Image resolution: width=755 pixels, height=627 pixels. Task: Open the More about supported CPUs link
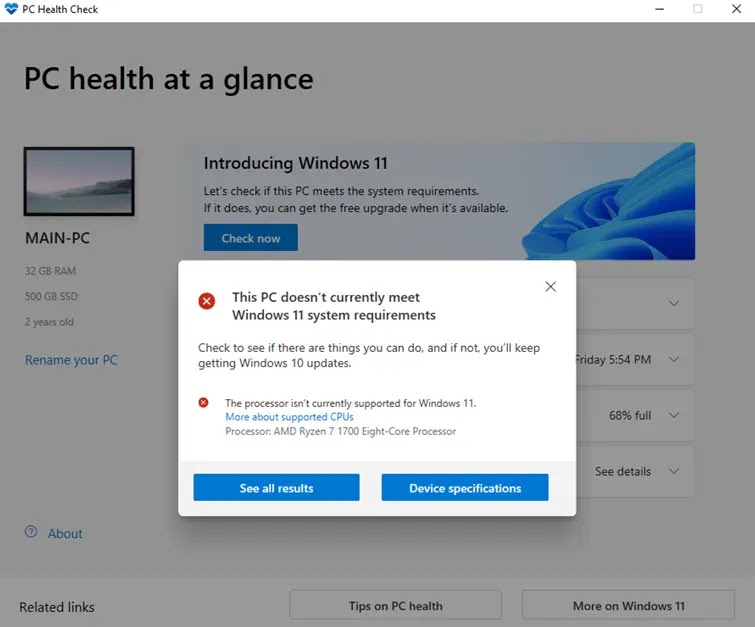pyautogui.click(x=289, y=417)
